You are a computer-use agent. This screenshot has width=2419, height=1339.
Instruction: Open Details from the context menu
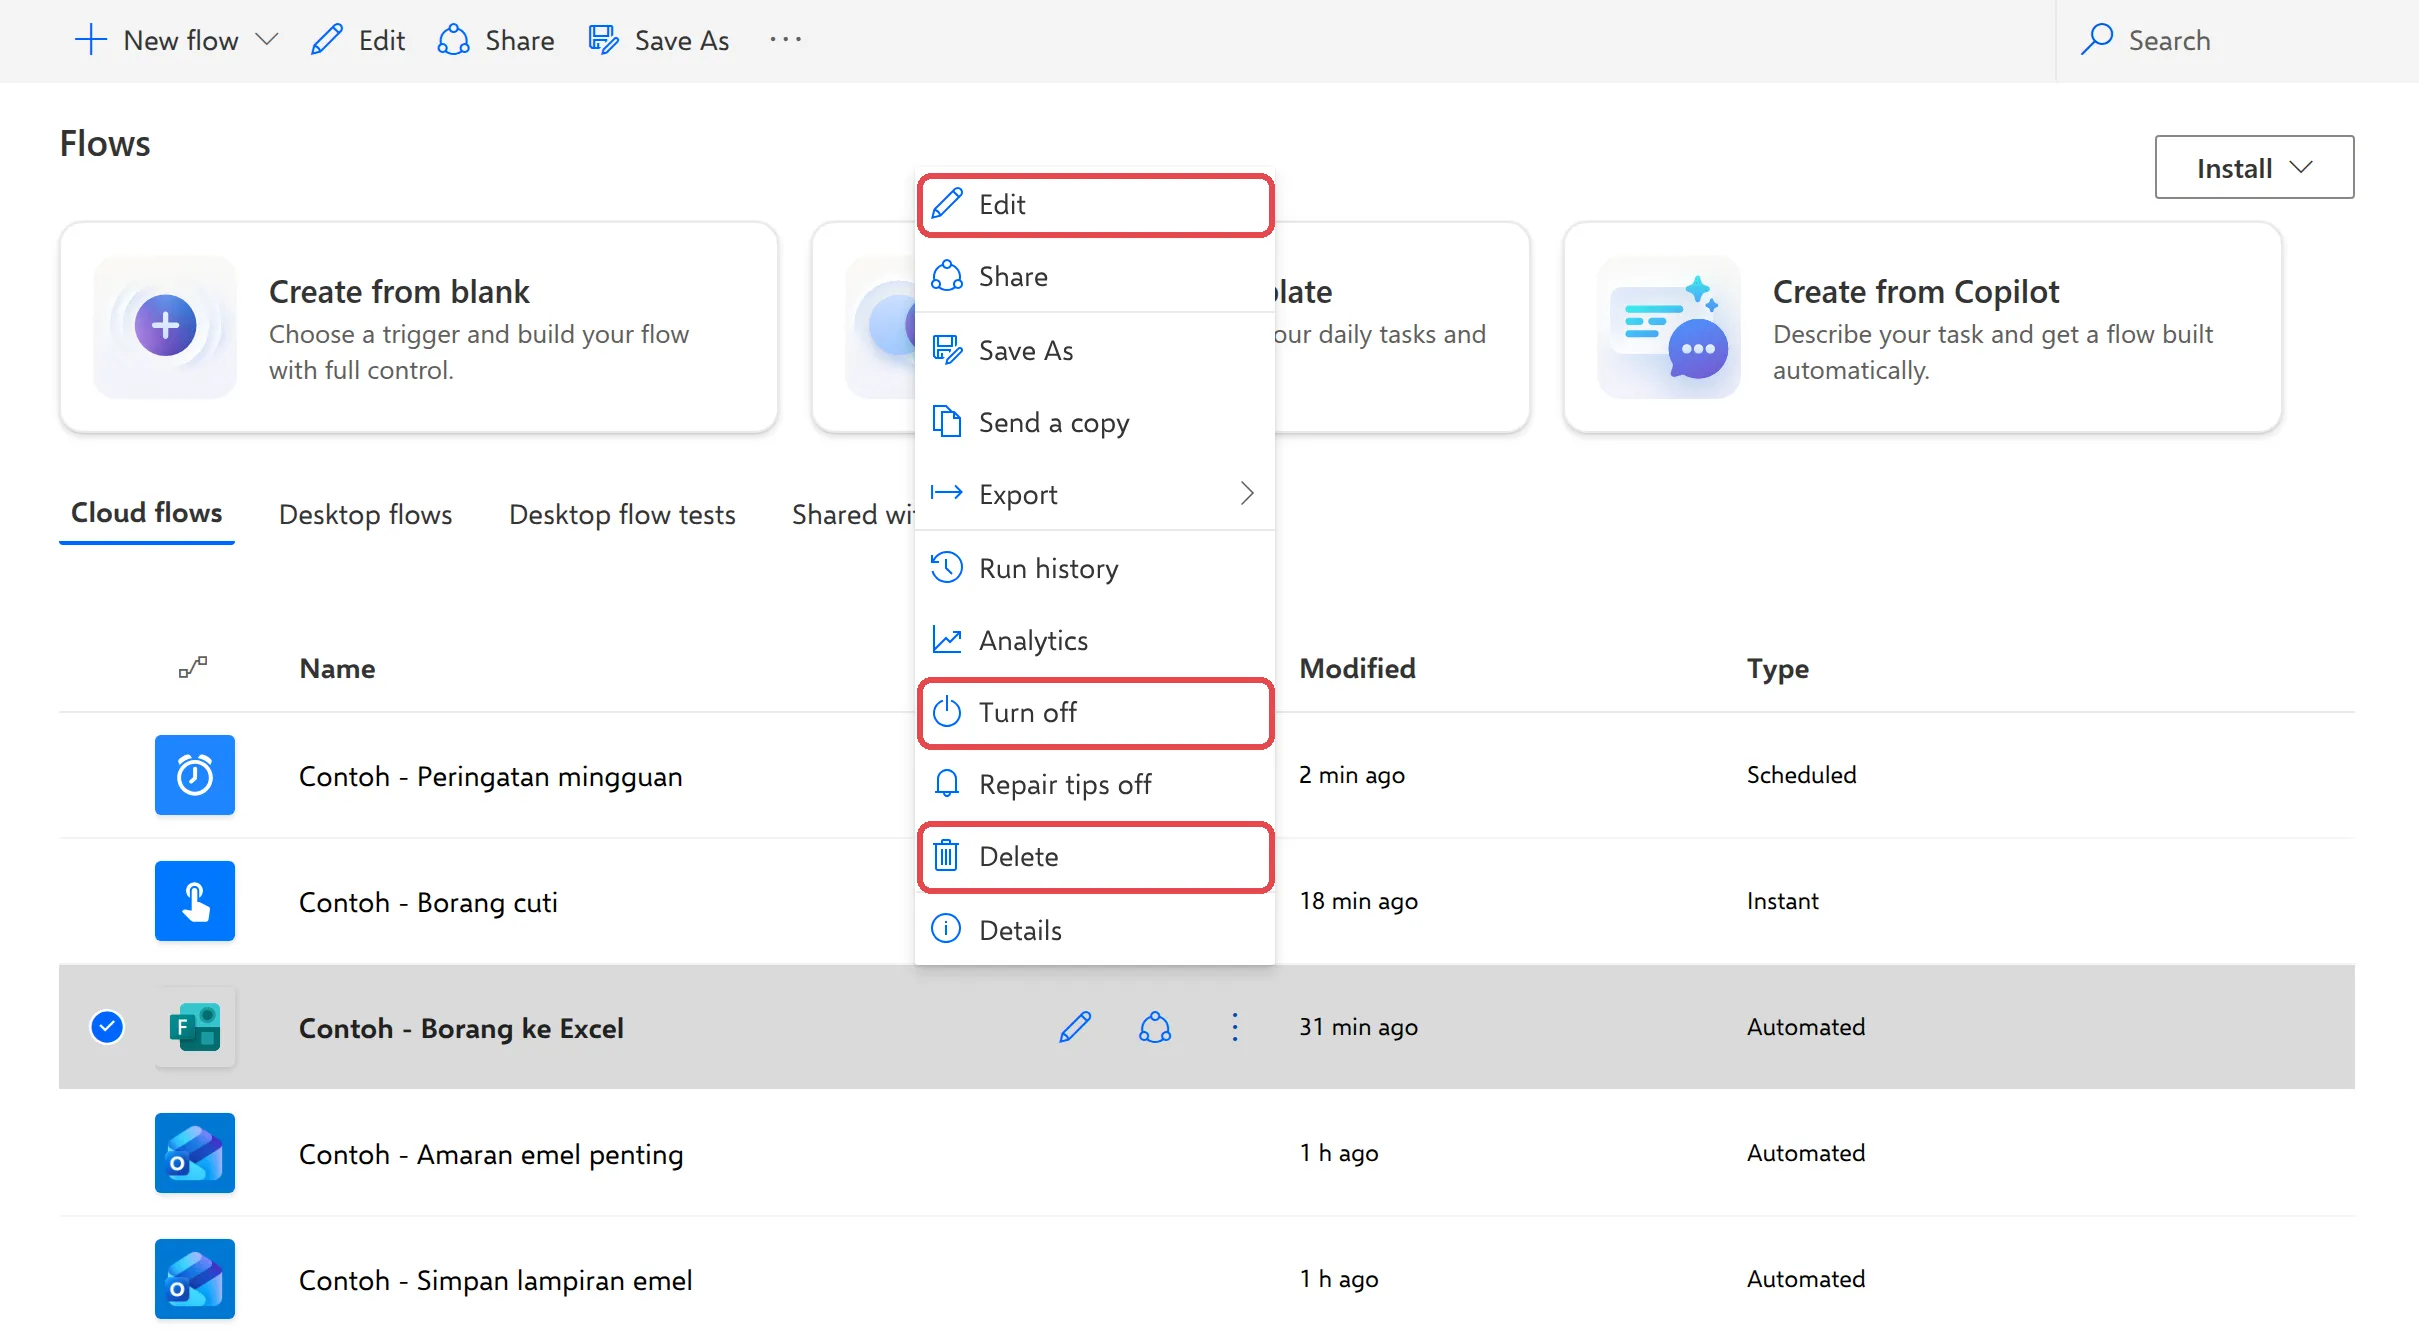pos(1095,931)
